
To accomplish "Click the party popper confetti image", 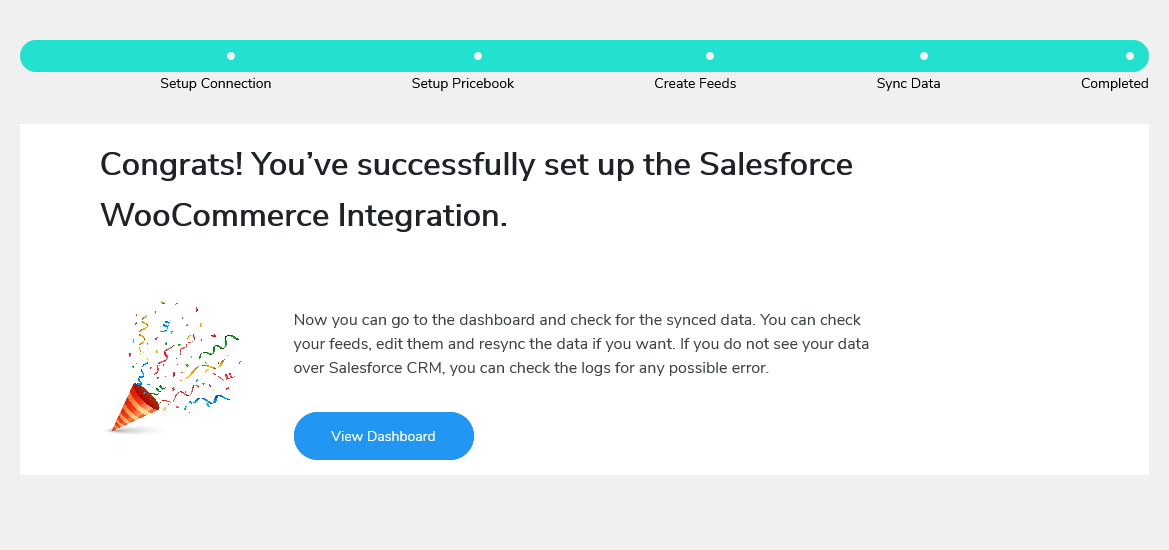I will pyautogui.click(x=172, y=369).
